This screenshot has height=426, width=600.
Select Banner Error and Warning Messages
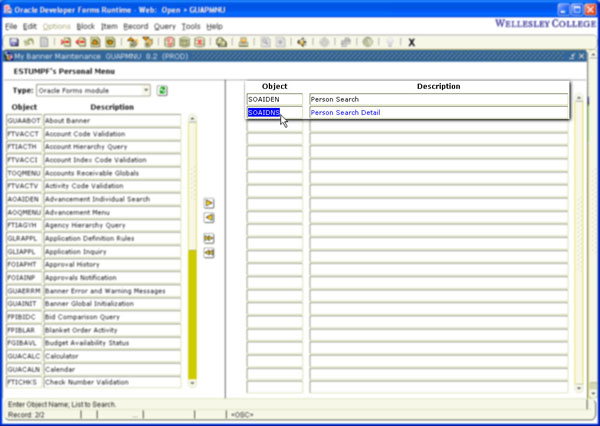93,291
